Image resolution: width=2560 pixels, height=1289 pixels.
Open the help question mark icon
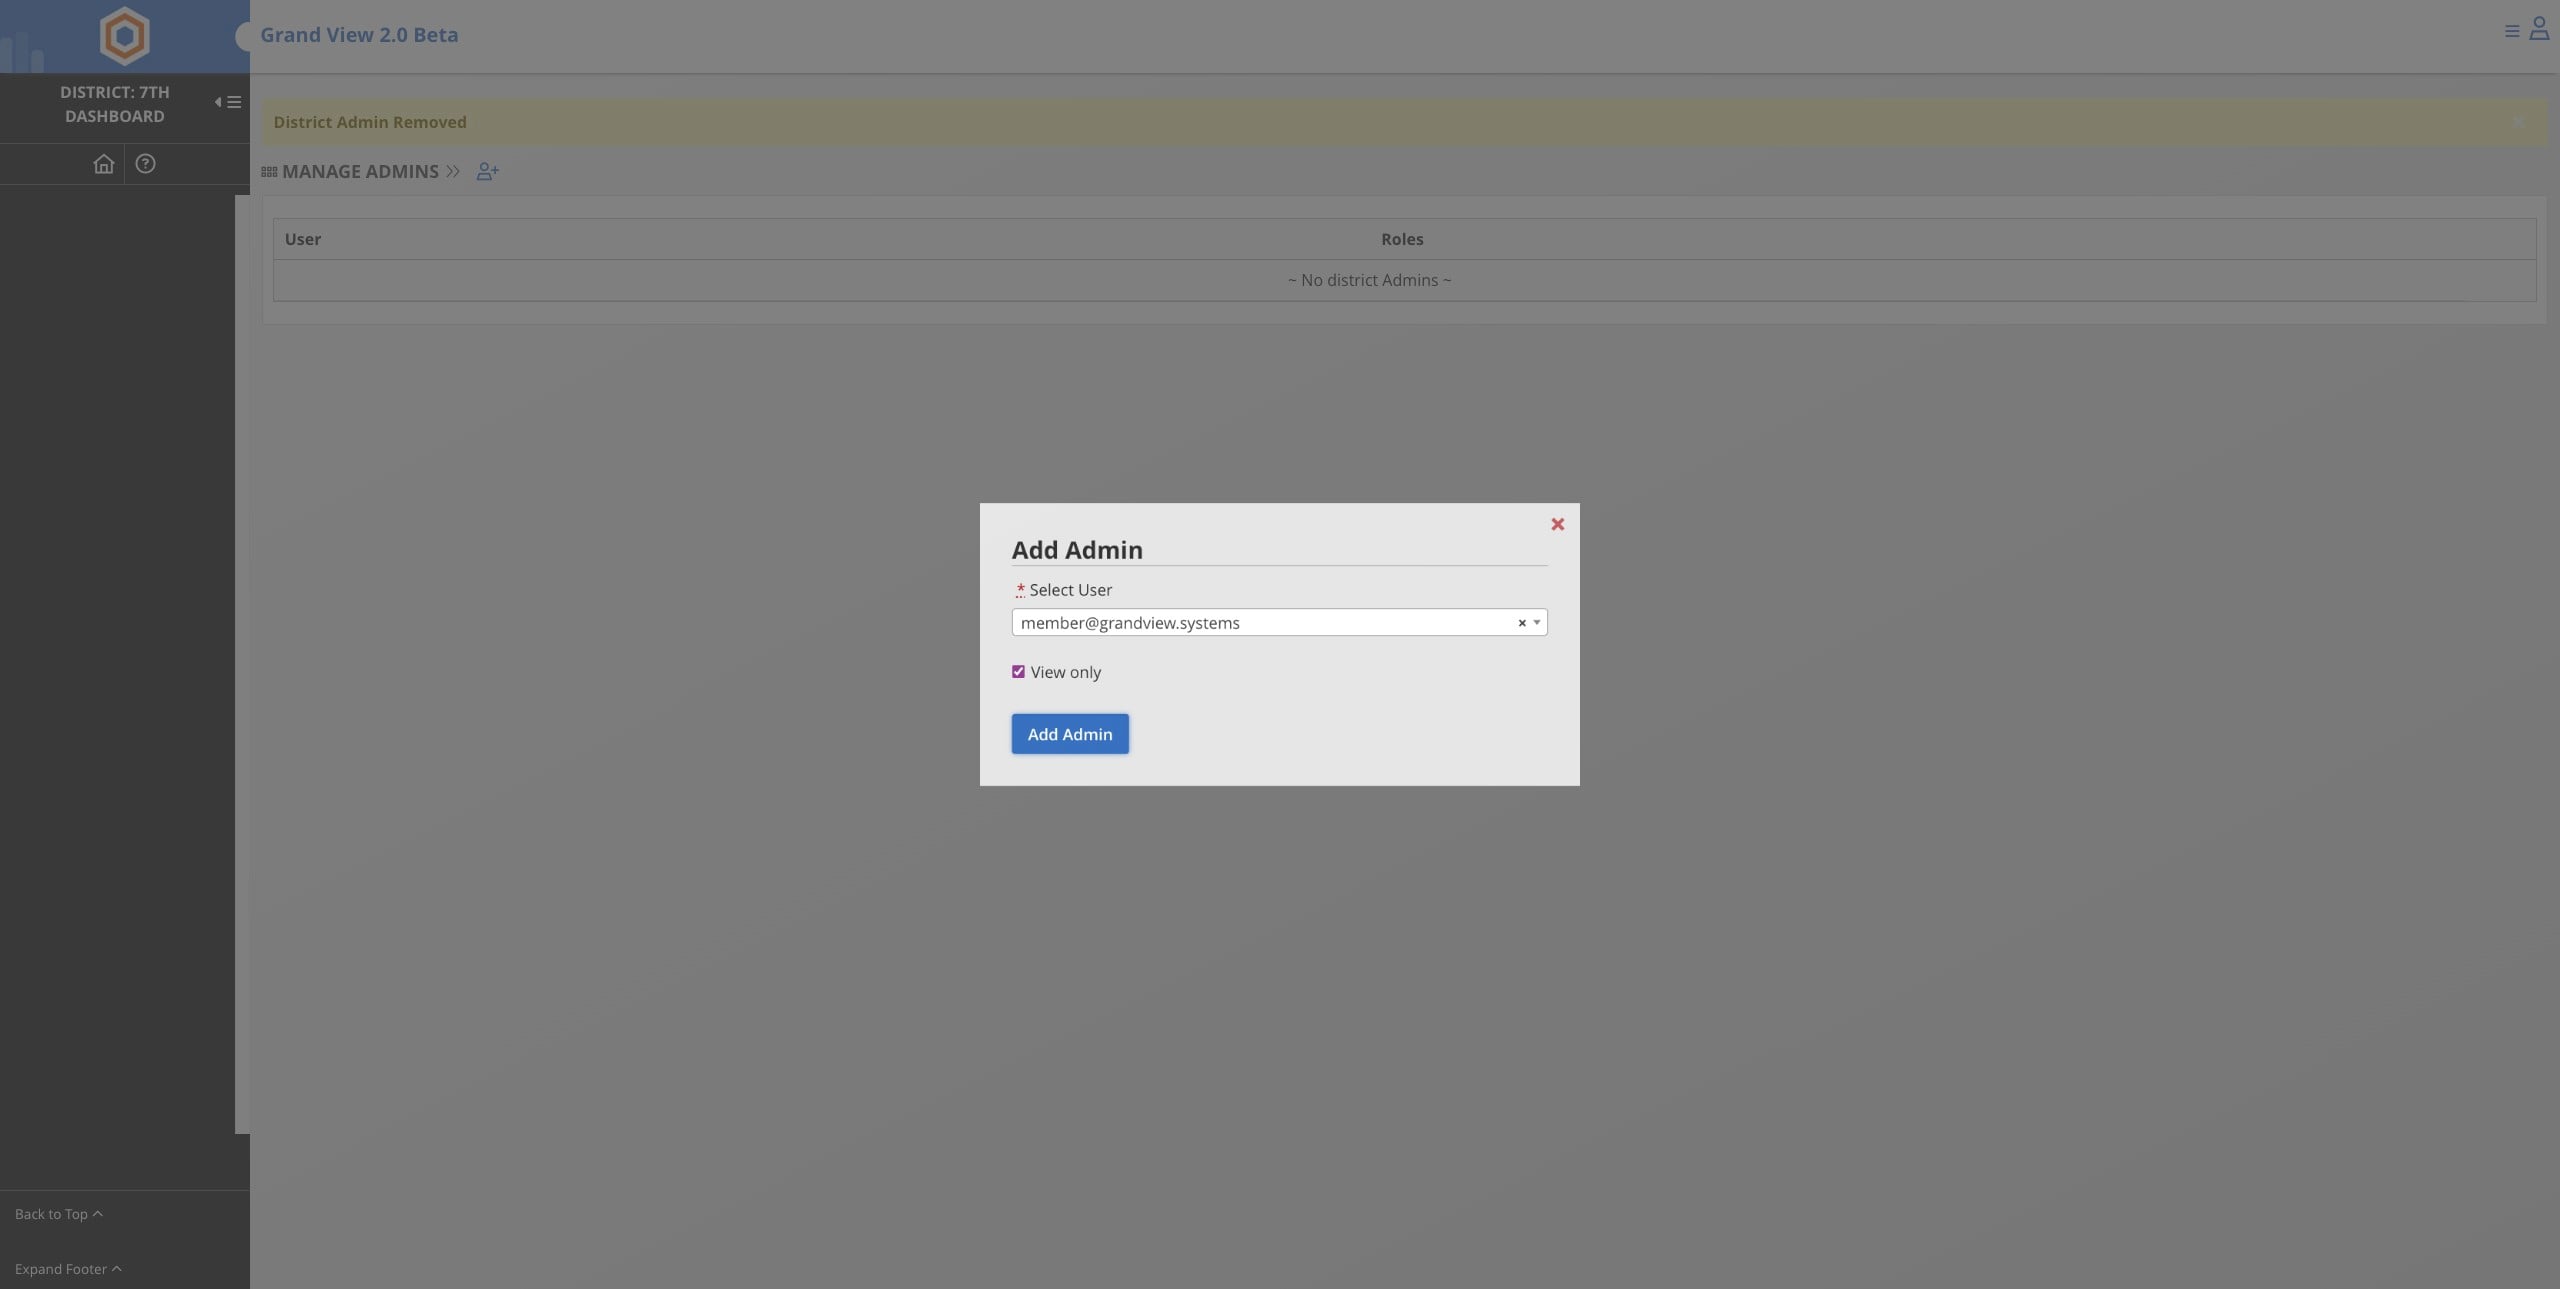(145, 164)
